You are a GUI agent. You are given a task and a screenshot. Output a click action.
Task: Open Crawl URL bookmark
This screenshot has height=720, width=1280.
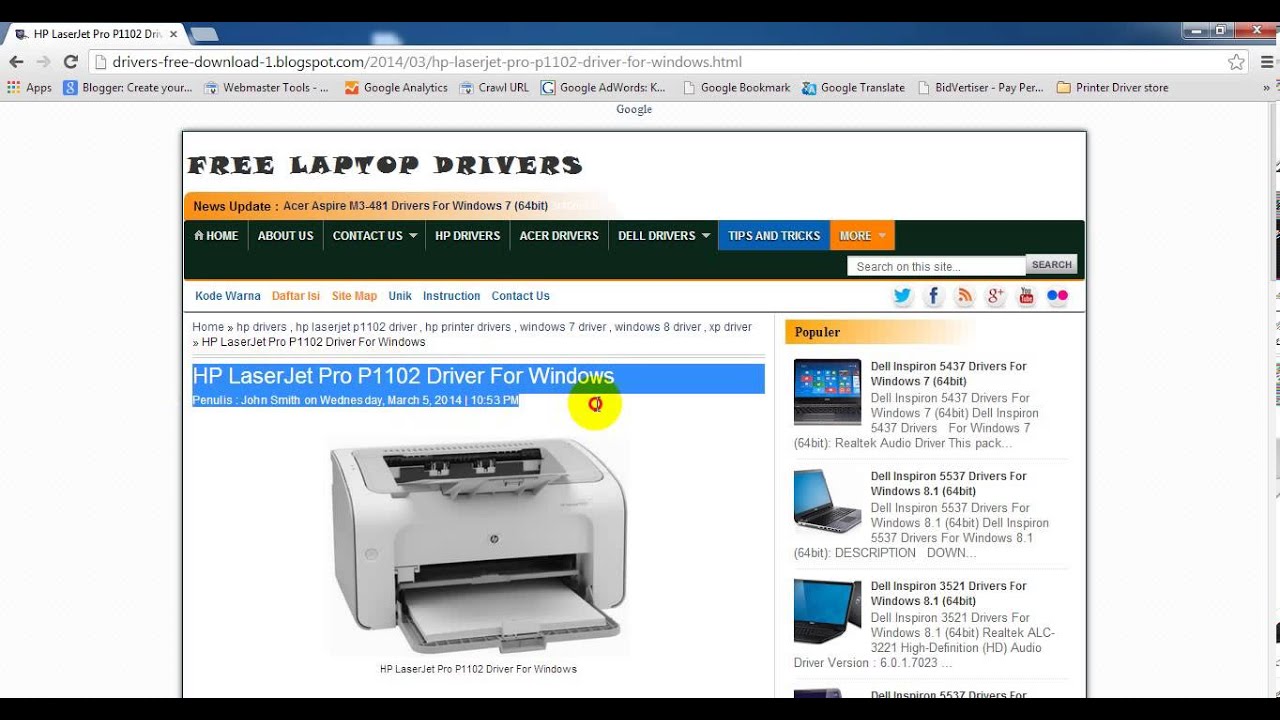coord(494,88)
